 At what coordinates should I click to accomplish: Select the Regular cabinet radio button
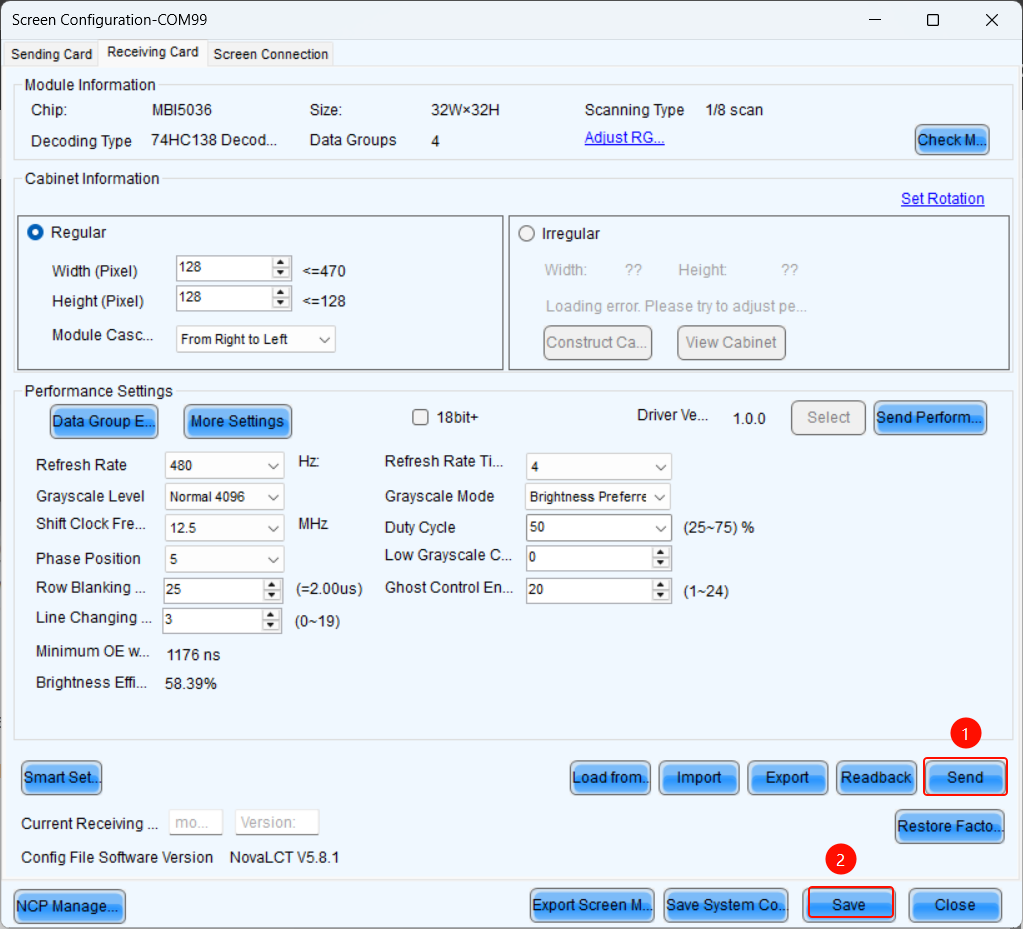(x=36, y=232)
